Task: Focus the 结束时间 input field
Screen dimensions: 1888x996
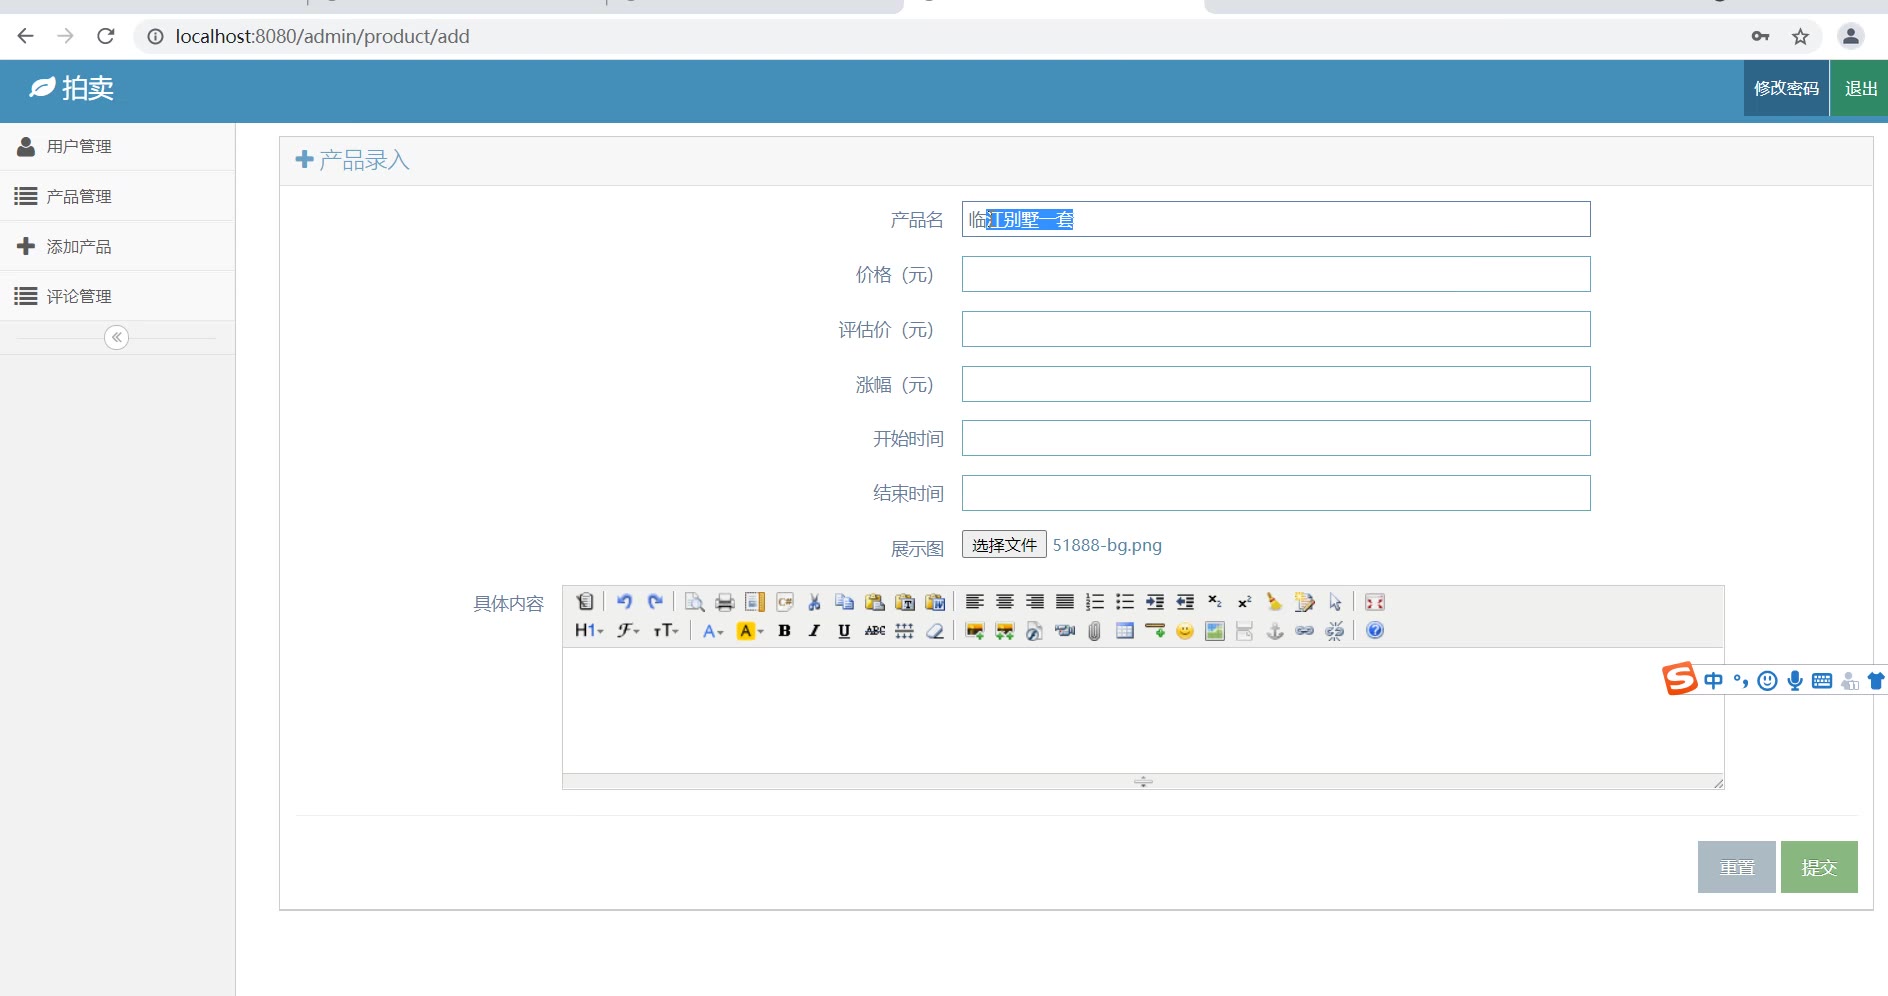Action: [1276, 493]
